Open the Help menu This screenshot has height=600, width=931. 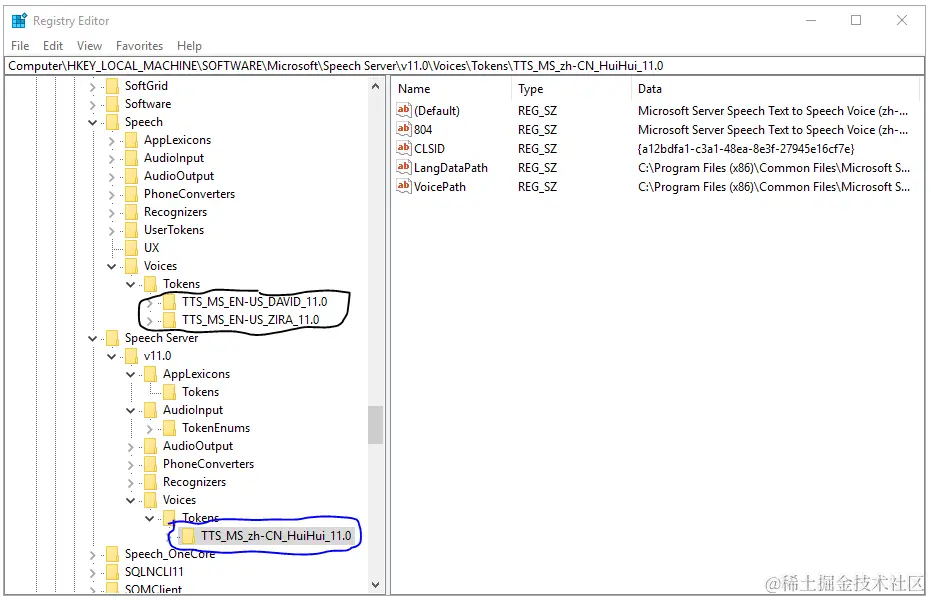[189, 46]
